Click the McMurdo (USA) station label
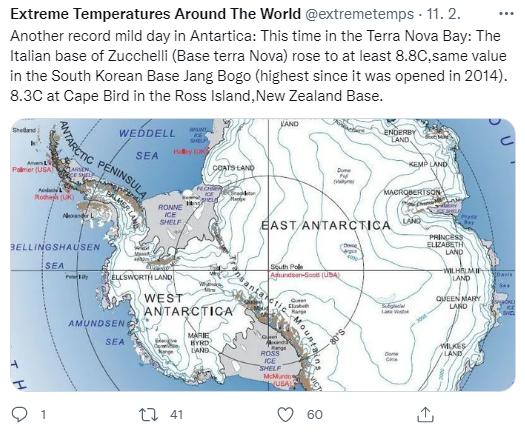The height and width of the screenshot is (433, 525). click(277, 380)
